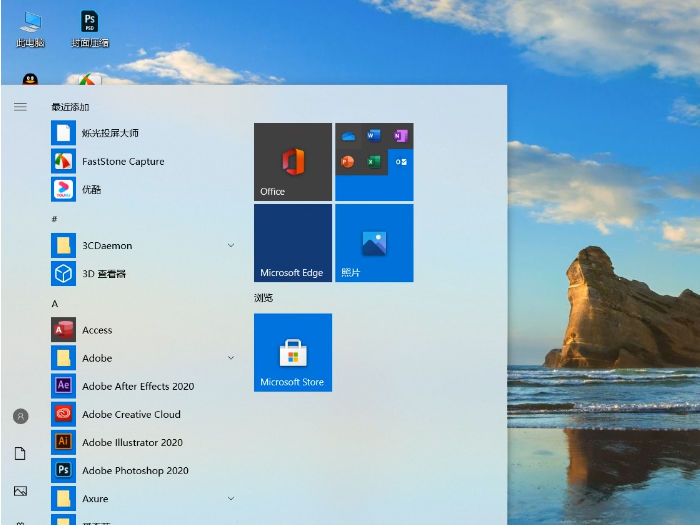Open the user account icon in Start sidebar

[x=21, y=416]
